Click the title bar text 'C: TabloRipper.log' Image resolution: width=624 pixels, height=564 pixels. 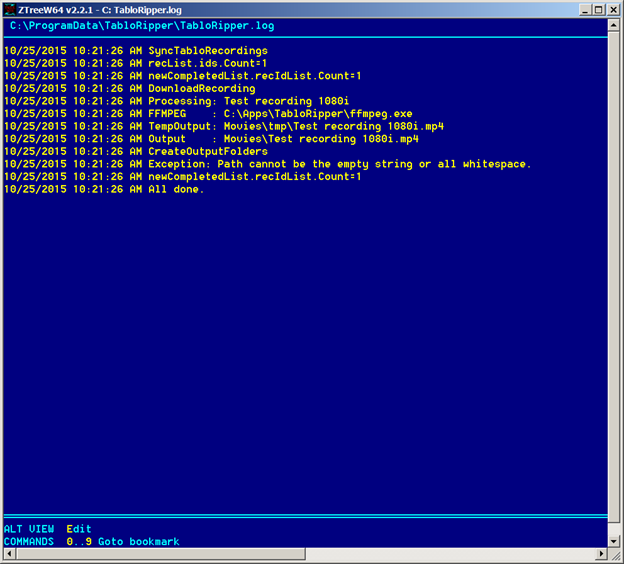[141, 10]
